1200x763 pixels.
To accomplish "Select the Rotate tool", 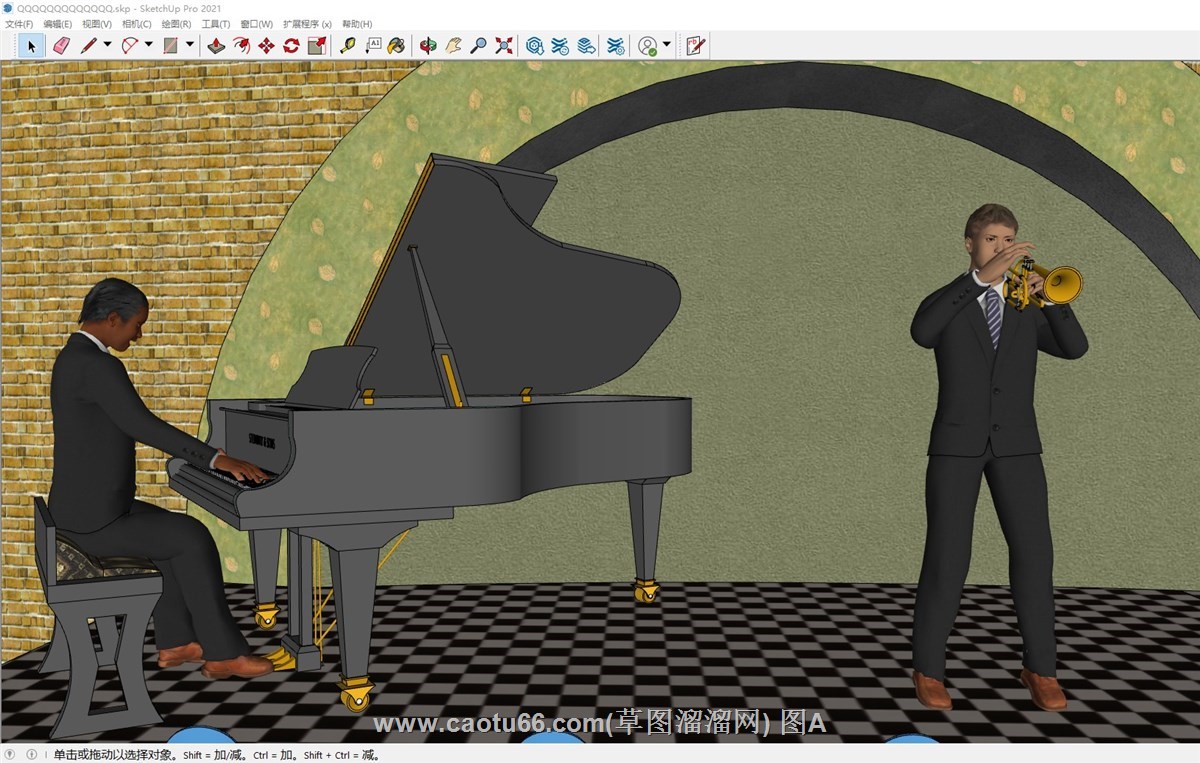I will (292, 45).
